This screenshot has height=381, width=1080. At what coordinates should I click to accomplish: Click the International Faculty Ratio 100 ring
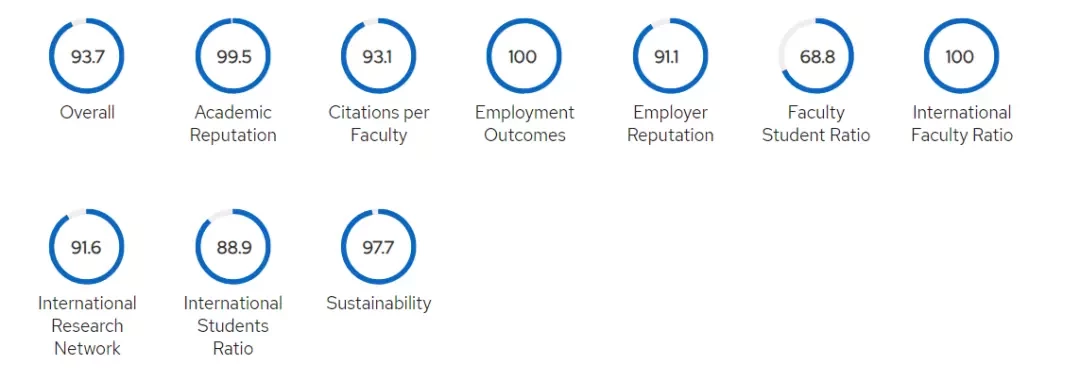pyautogui.click(x=962, y=56)
